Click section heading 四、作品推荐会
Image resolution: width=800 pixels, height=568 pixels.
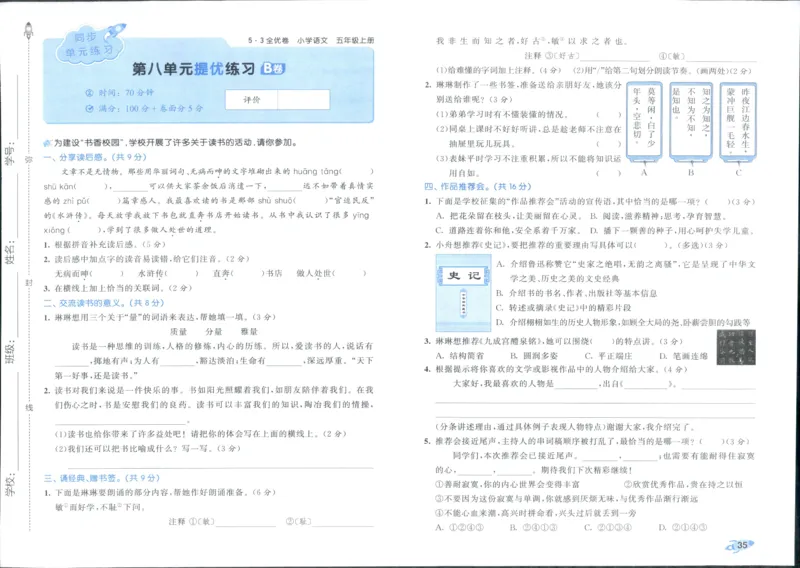click(x=477, y=187)
